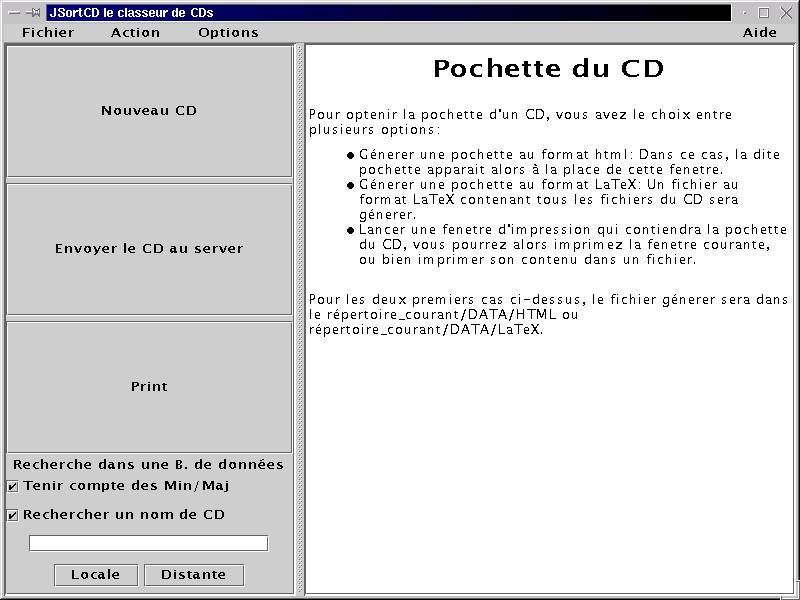Click the vertical split pane divider
The image size is (800, 600).
click(x=299, y=320)
